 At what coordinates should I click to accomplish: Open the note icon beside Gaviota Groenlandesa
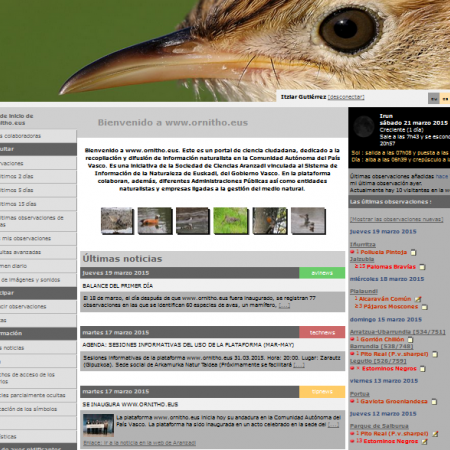point(434,402)
